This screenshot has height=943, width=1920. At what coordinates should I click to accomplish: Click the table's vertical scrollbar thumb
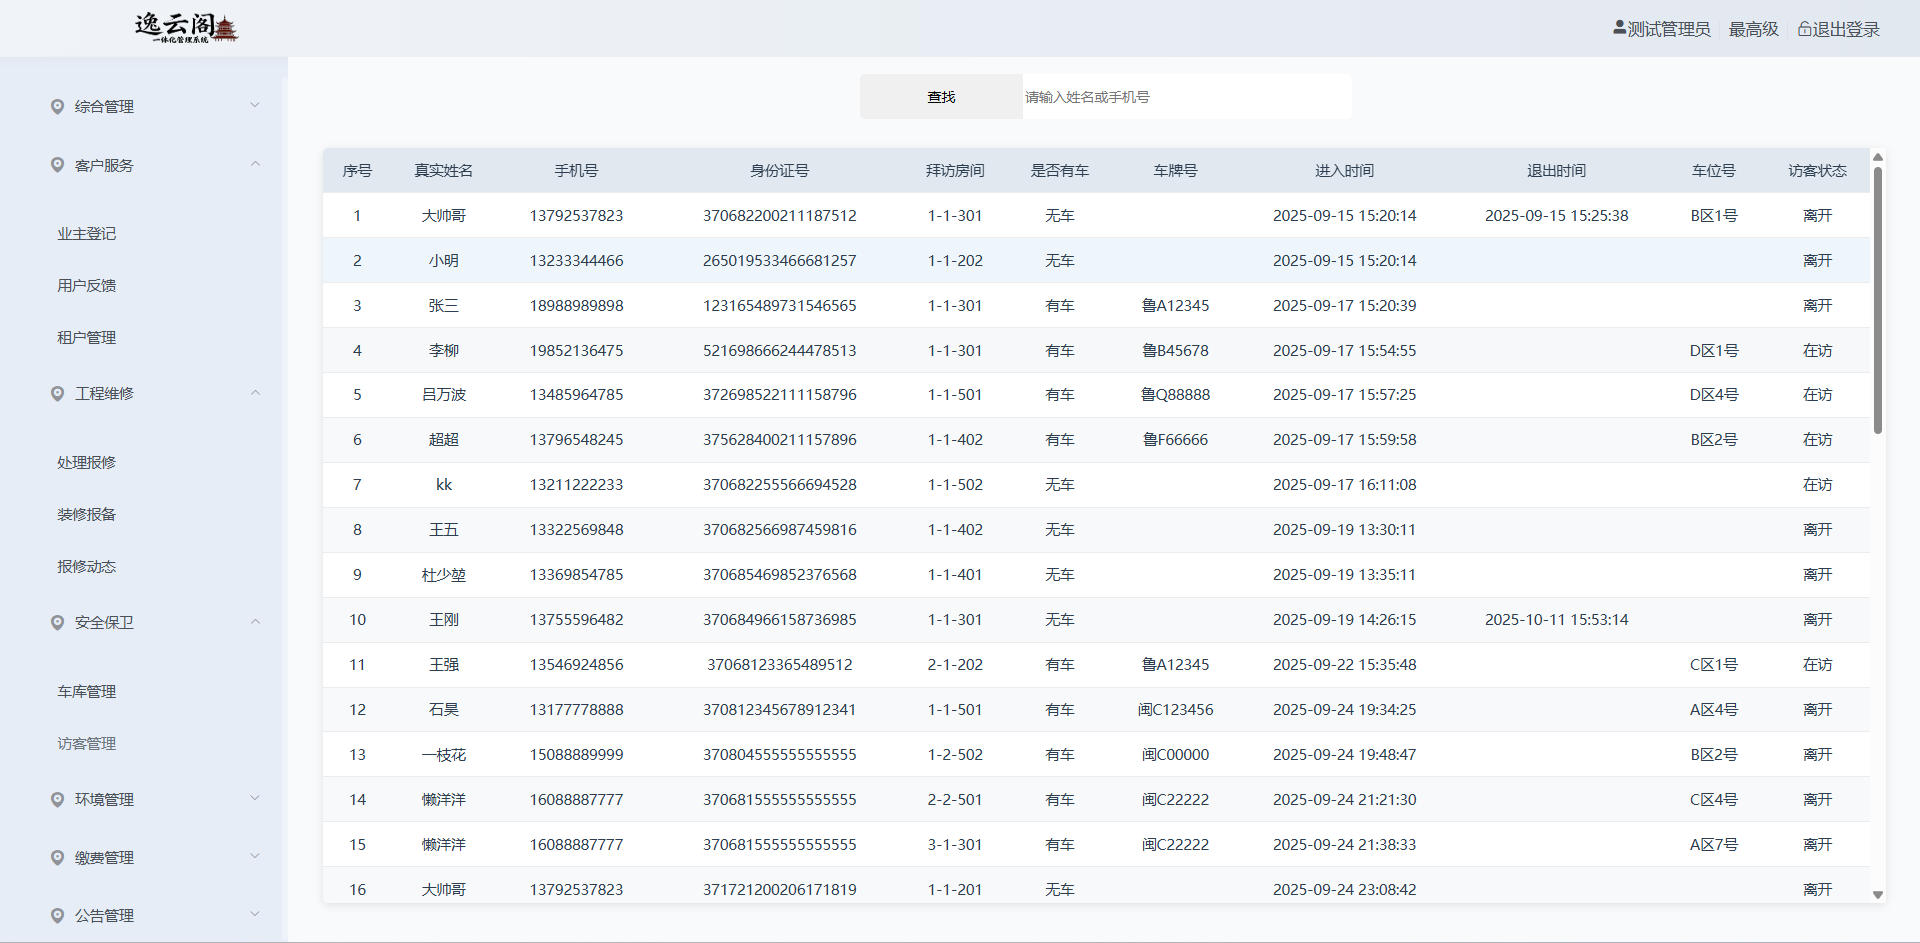click(x=1877, y=300)
